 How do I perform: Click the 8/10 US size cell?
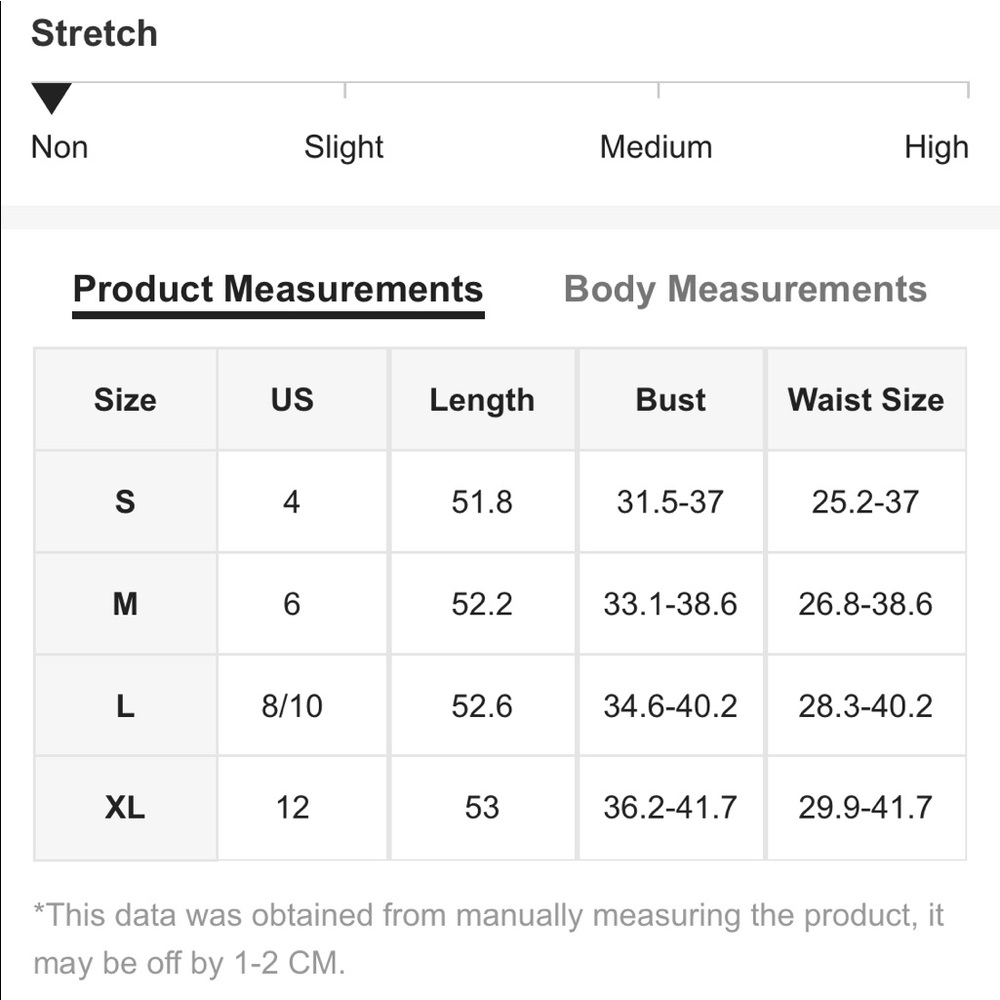pyautogui.click(x=291, y=706)
